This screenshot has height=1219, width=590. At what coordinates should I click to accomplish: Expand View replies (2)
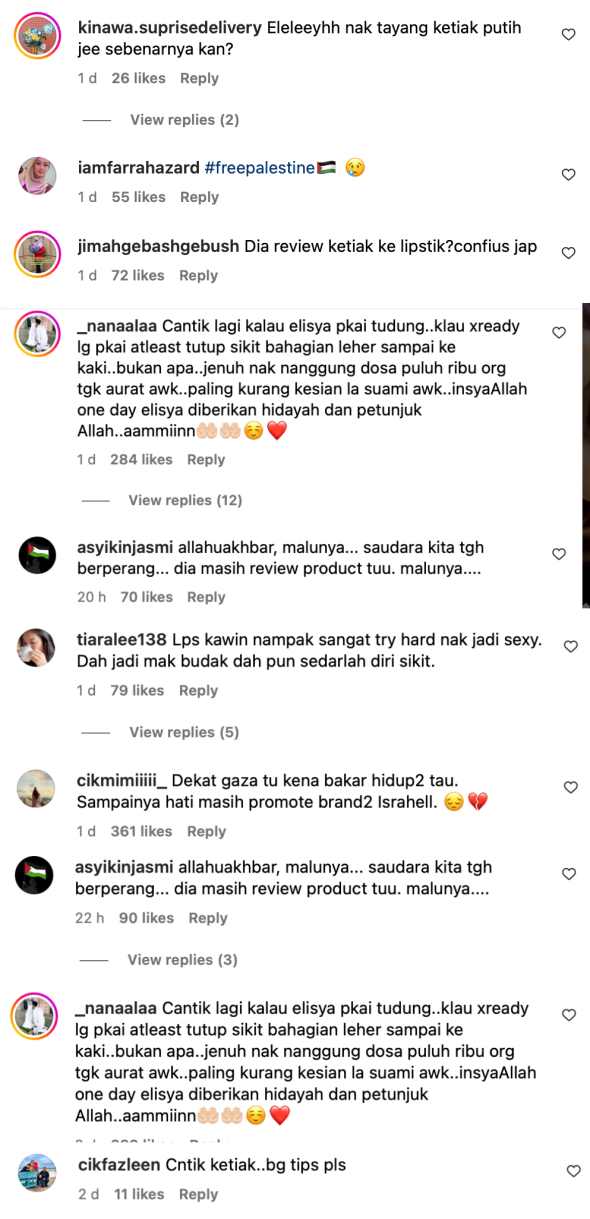pos(185,120)
